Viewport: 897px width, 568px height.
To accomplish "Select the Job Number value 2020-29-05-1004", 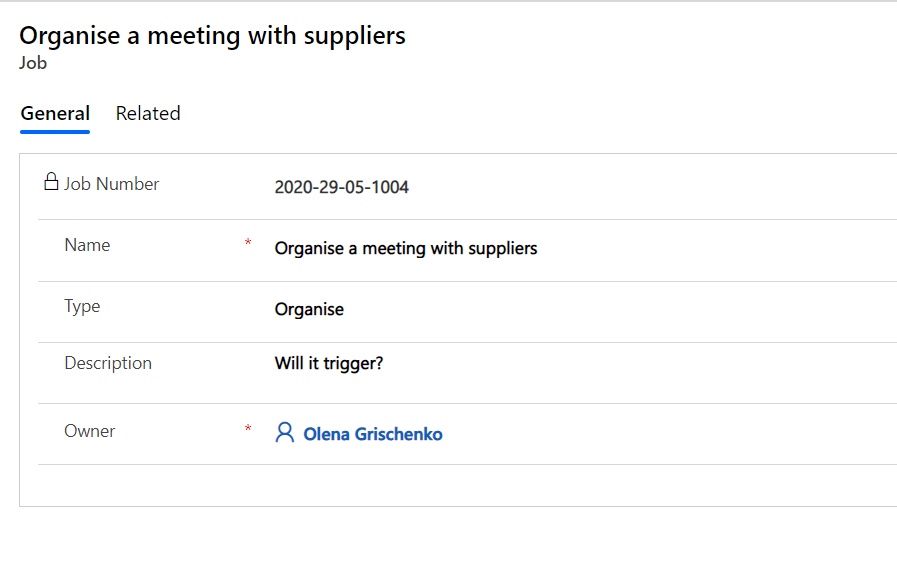I will 341,187.
